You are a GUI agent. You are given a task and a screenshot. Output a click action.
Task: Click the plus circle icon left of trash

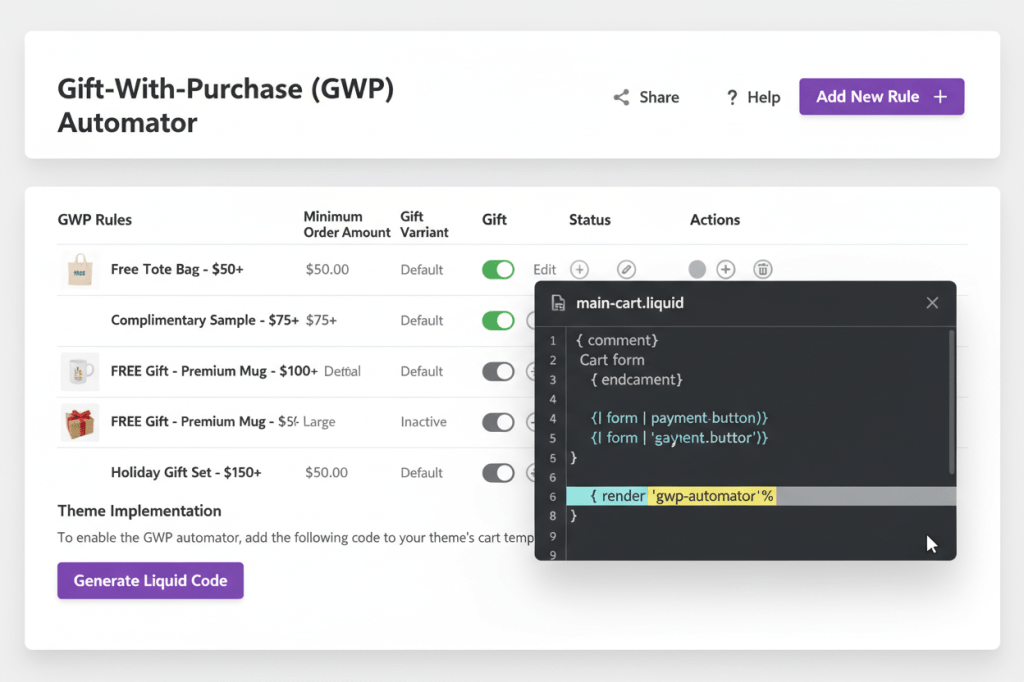[726, 269]
